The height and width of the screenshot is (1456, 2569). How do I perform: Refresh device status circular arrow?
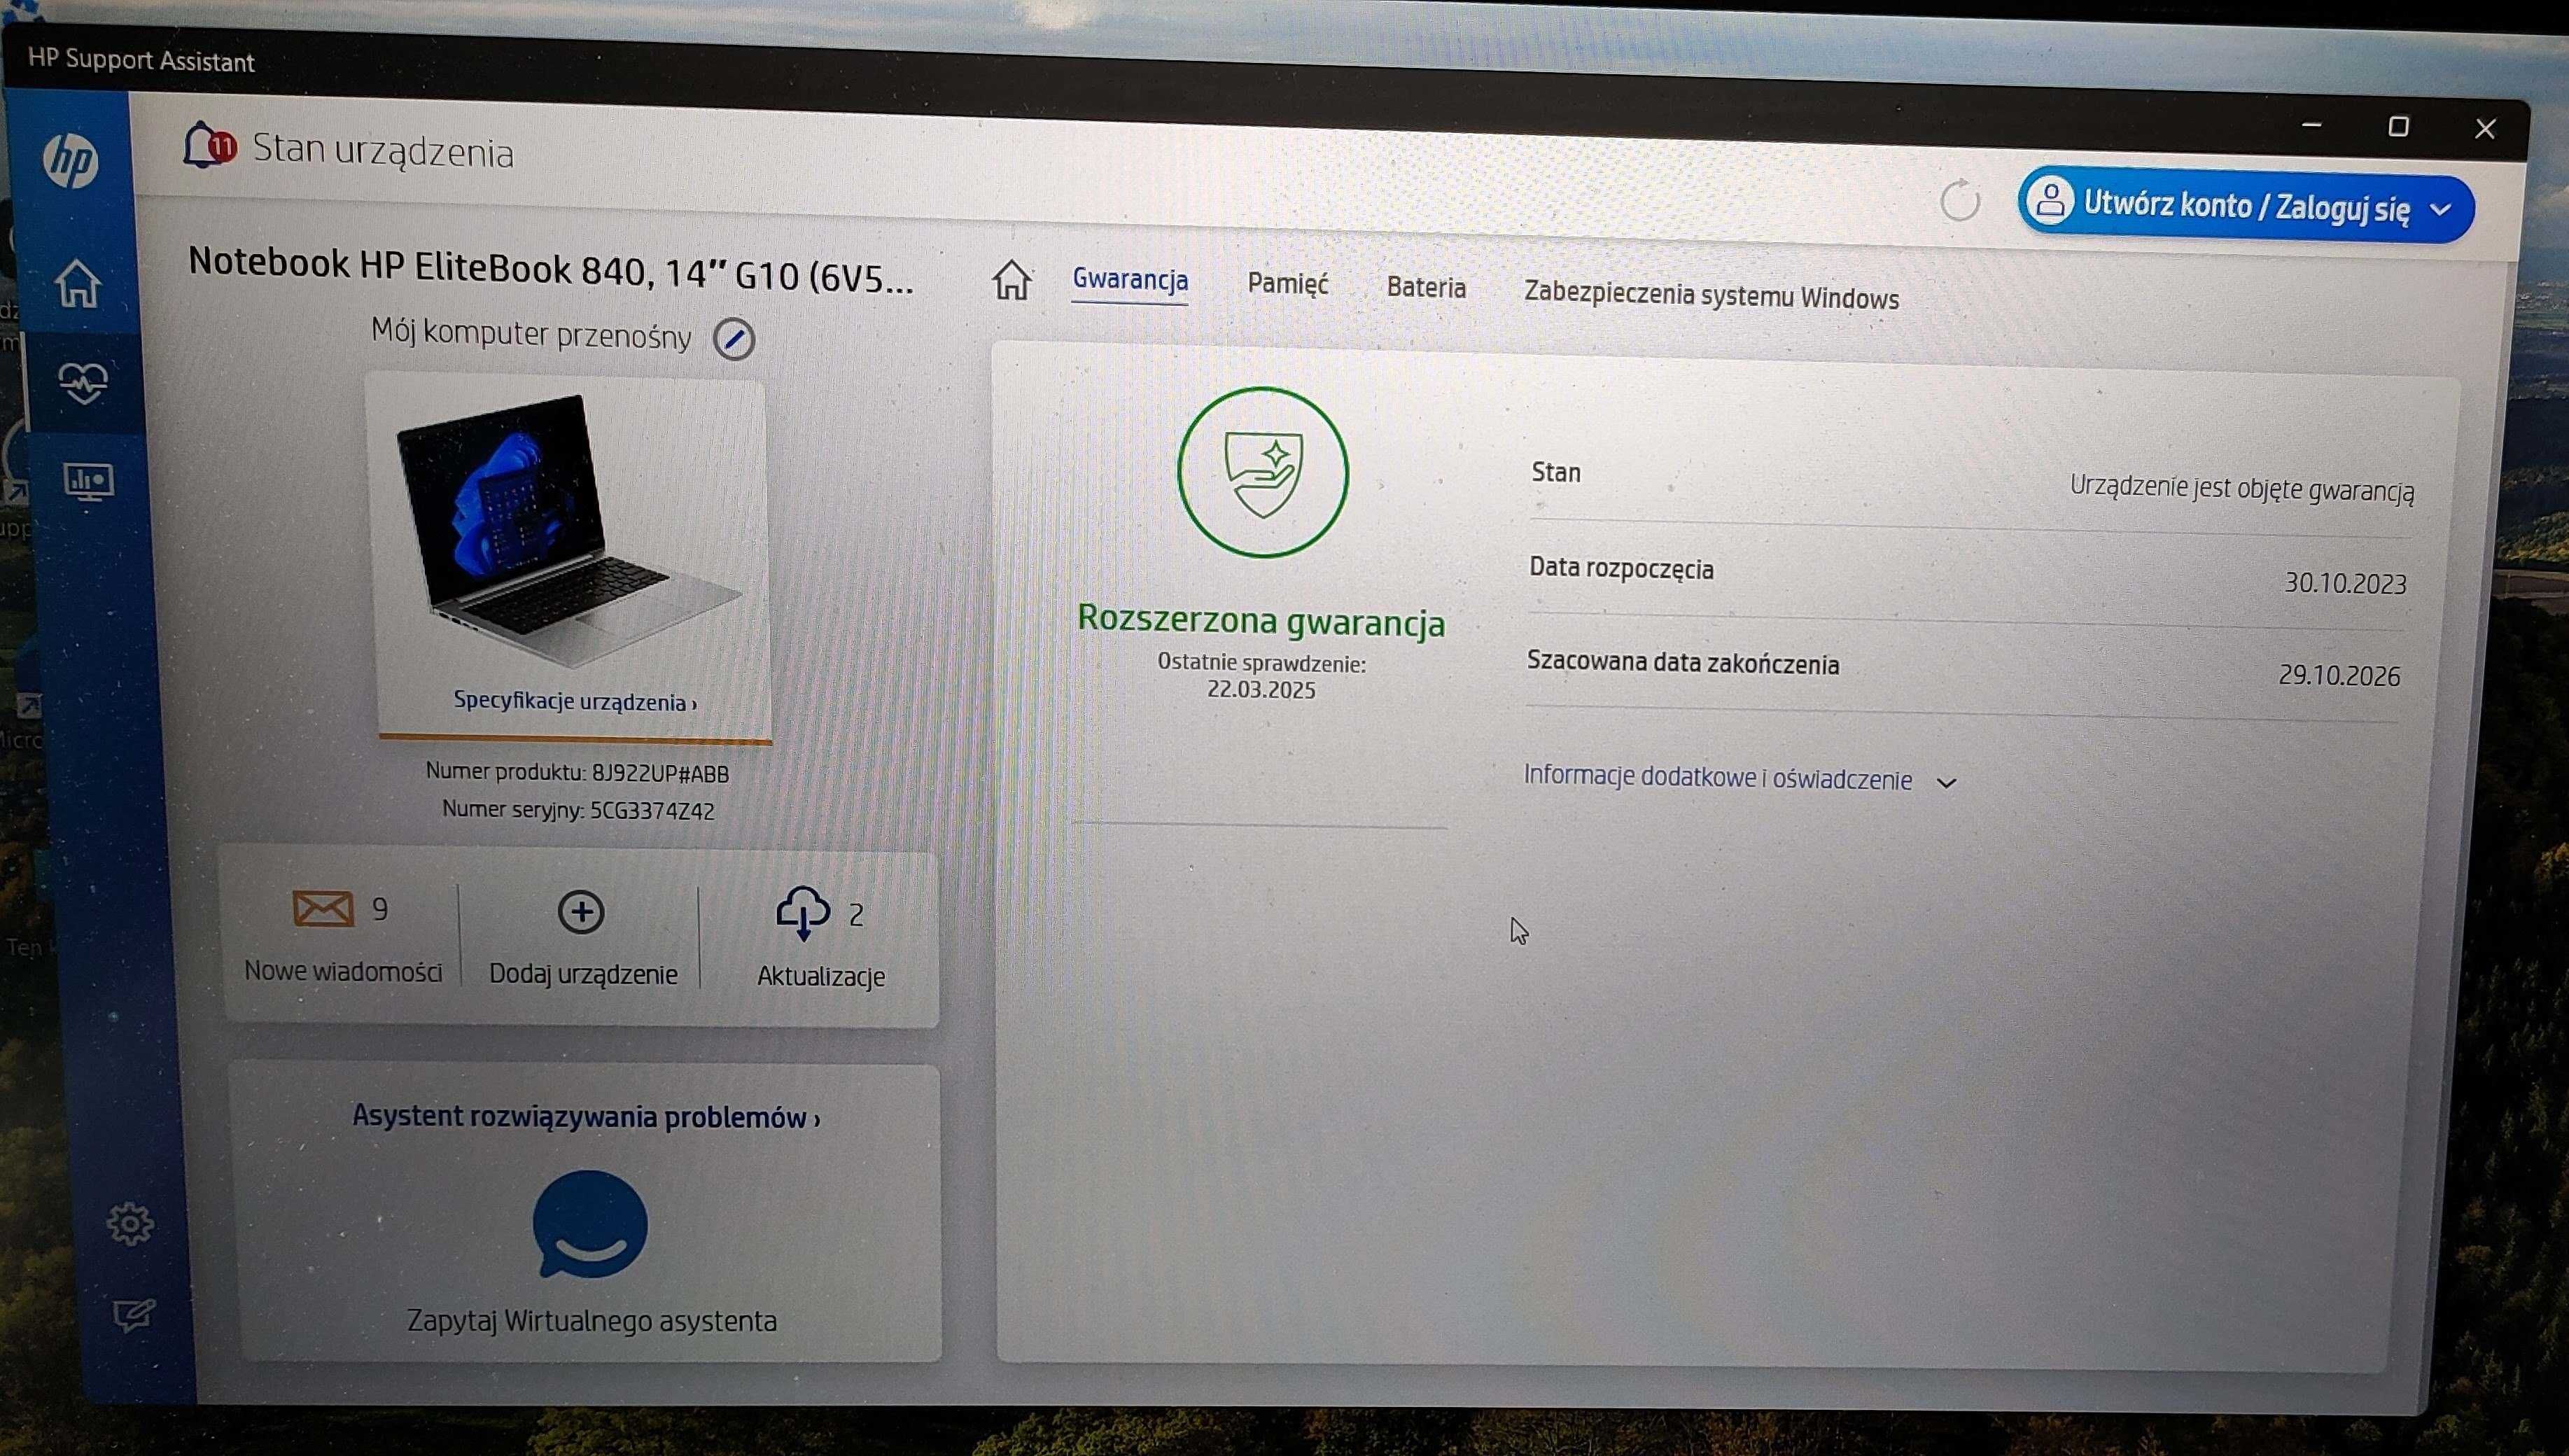tap(1959, 201)
